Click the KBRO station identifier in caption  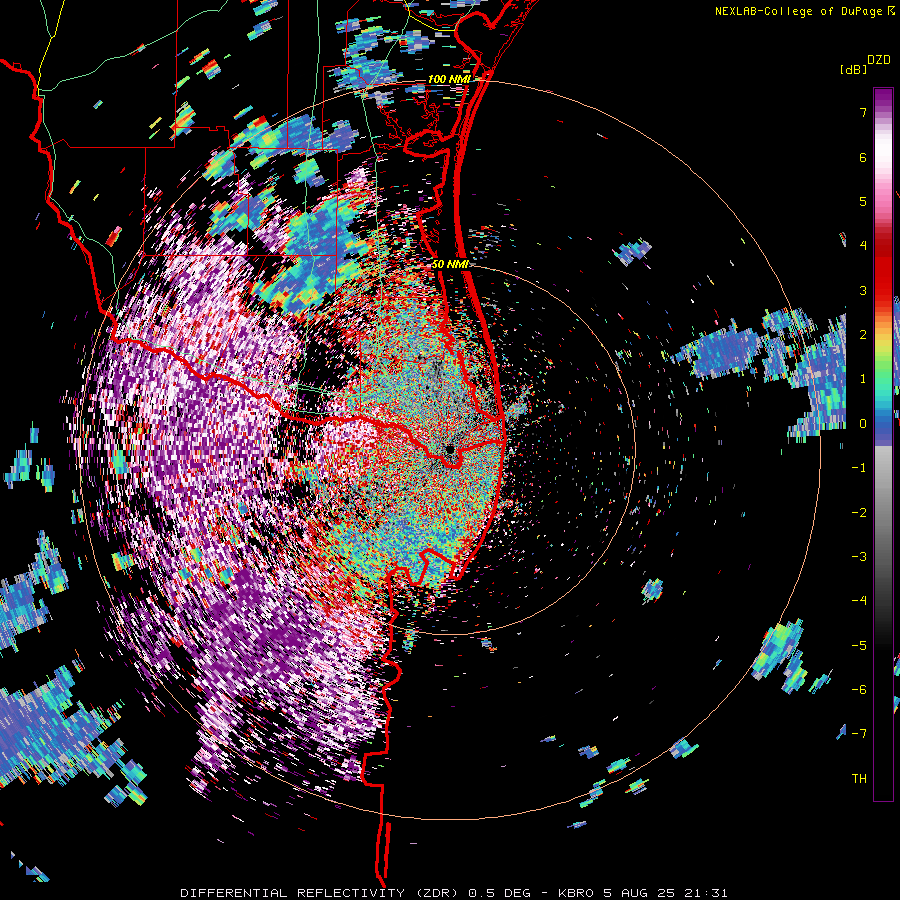(x=576, y=893)
